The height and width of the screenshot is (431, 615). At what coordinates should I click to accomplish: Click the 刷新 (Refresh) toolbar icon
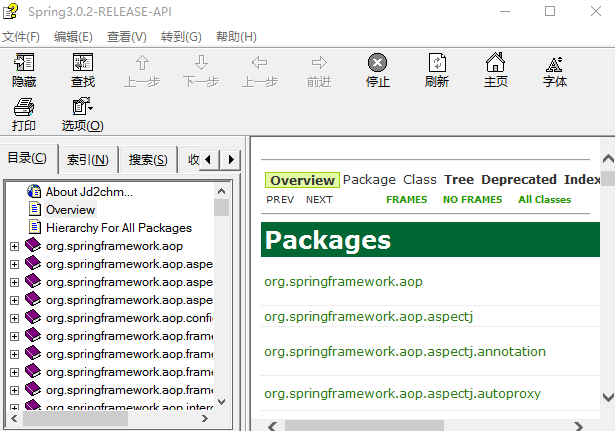click(436, 70)
